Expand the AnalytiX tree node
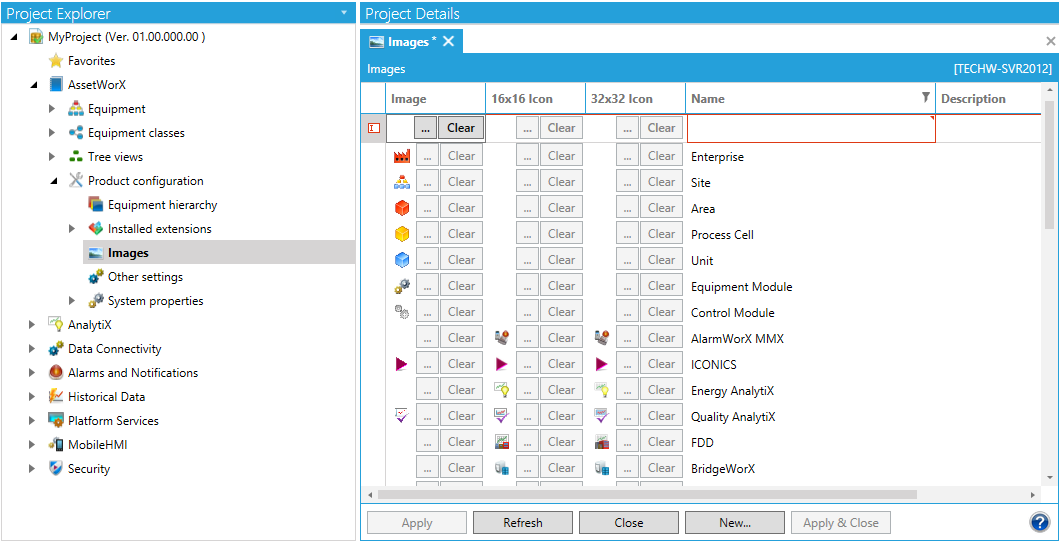Image resolution: width=1063 pixels, height=543 pixels. 32,325
